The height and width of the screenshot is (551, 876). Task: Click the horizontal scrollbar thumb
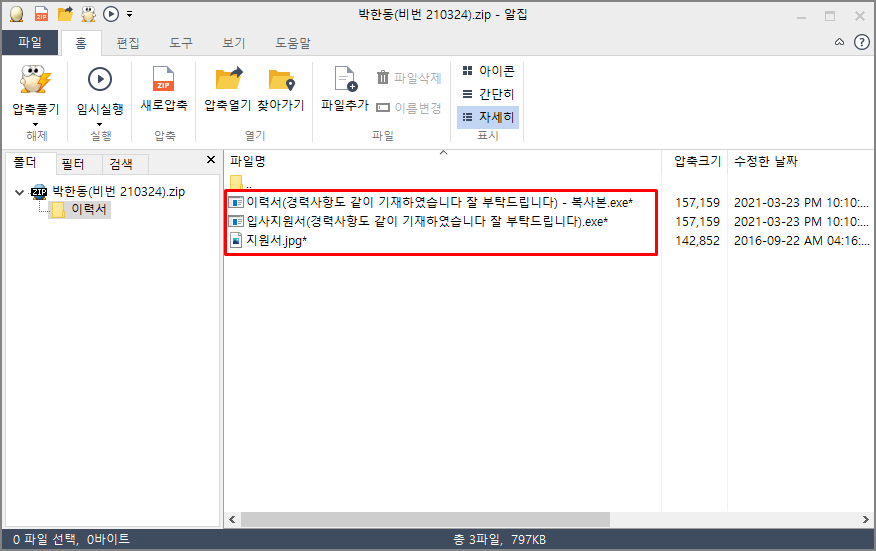coord(425,520)
